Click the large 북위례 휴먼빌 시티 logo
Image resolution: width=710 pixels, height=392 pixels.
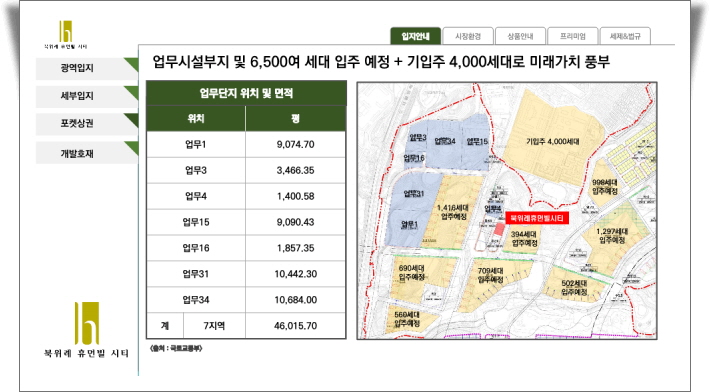coord(86,330)
